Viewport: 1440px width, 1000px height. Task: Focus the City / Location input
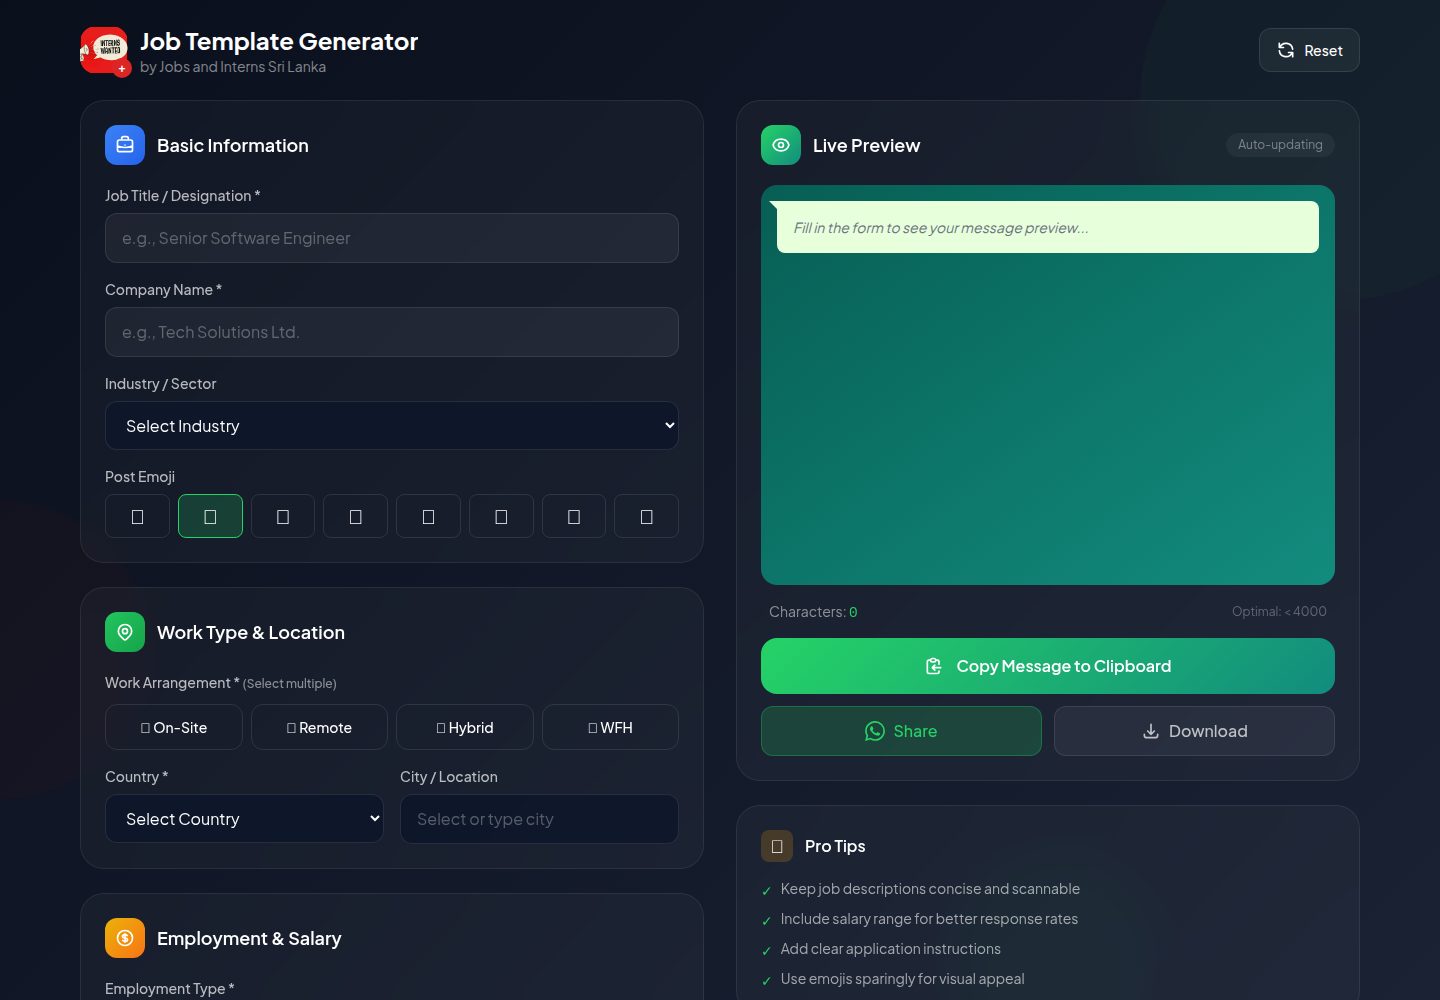tap(539, 819)
